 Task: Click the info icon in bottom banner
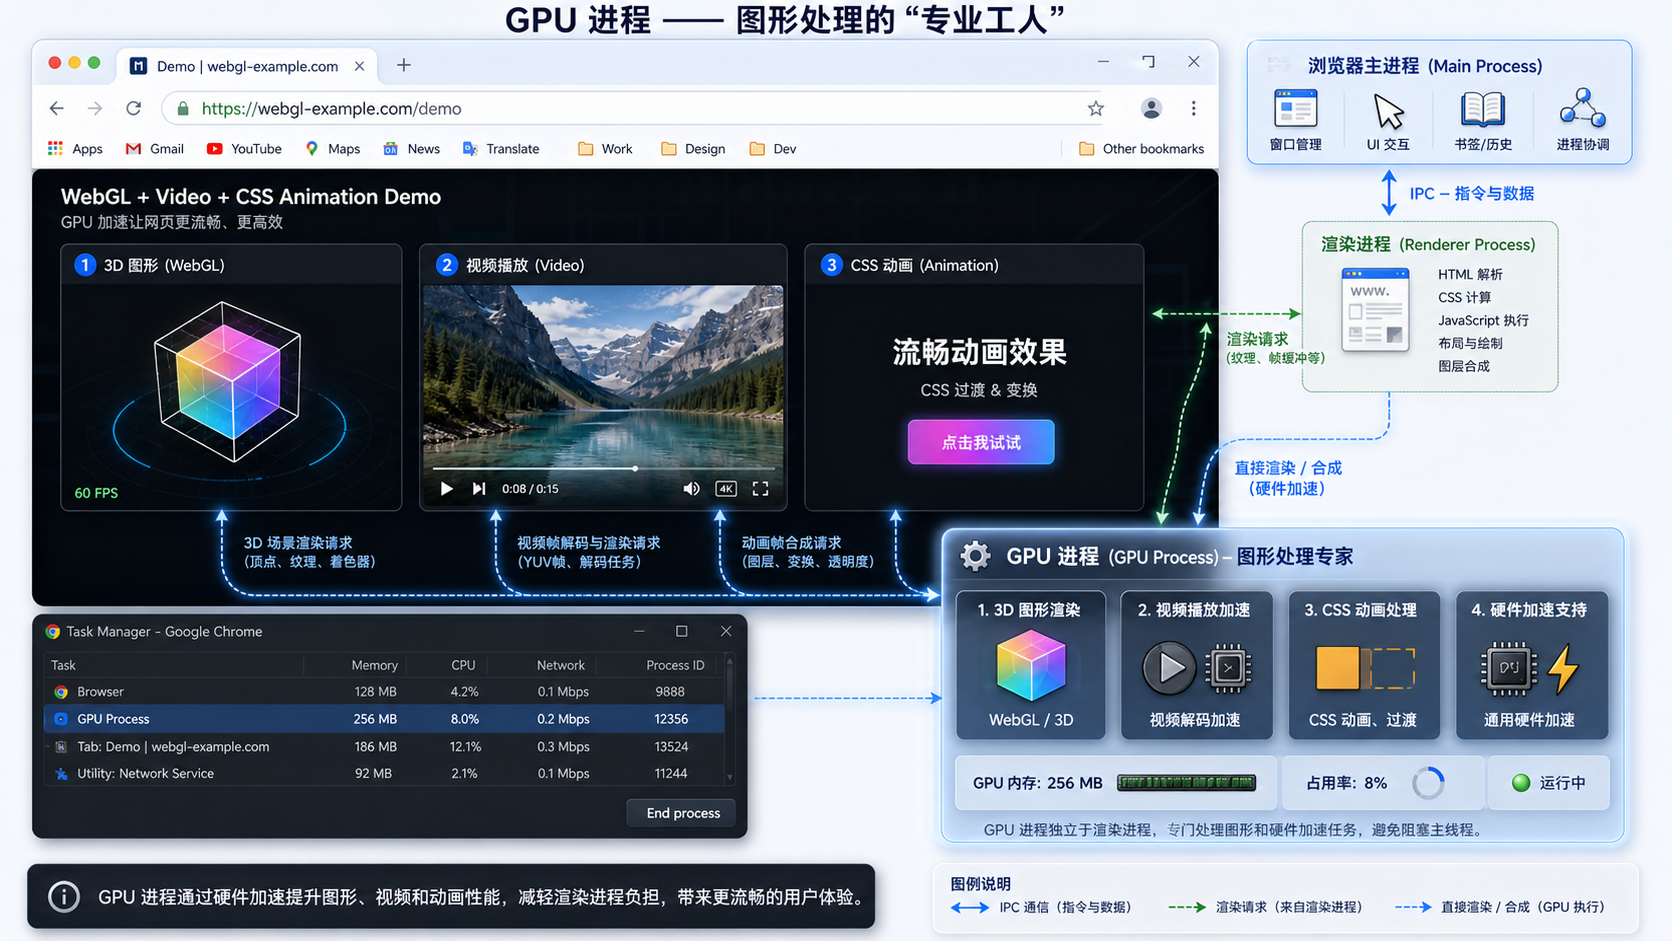pos(64,896)
